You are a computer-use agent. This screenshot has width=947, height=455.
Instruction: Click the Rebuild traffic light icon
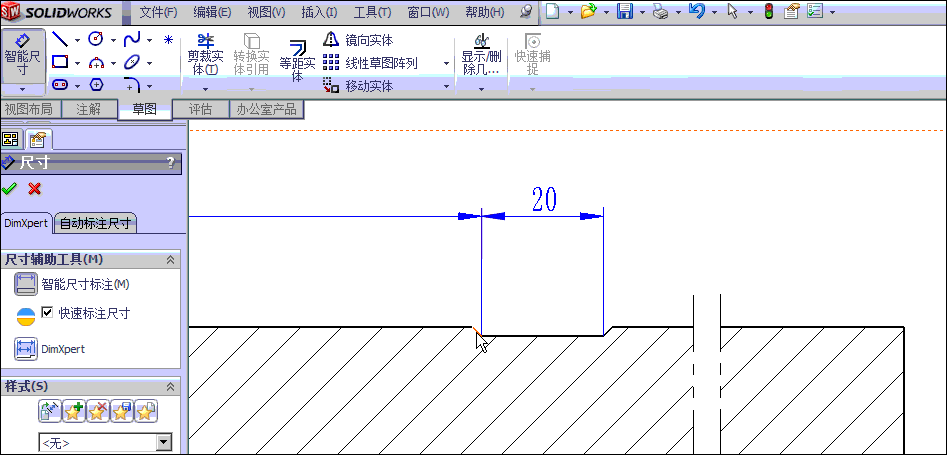(x=768, y=11)
